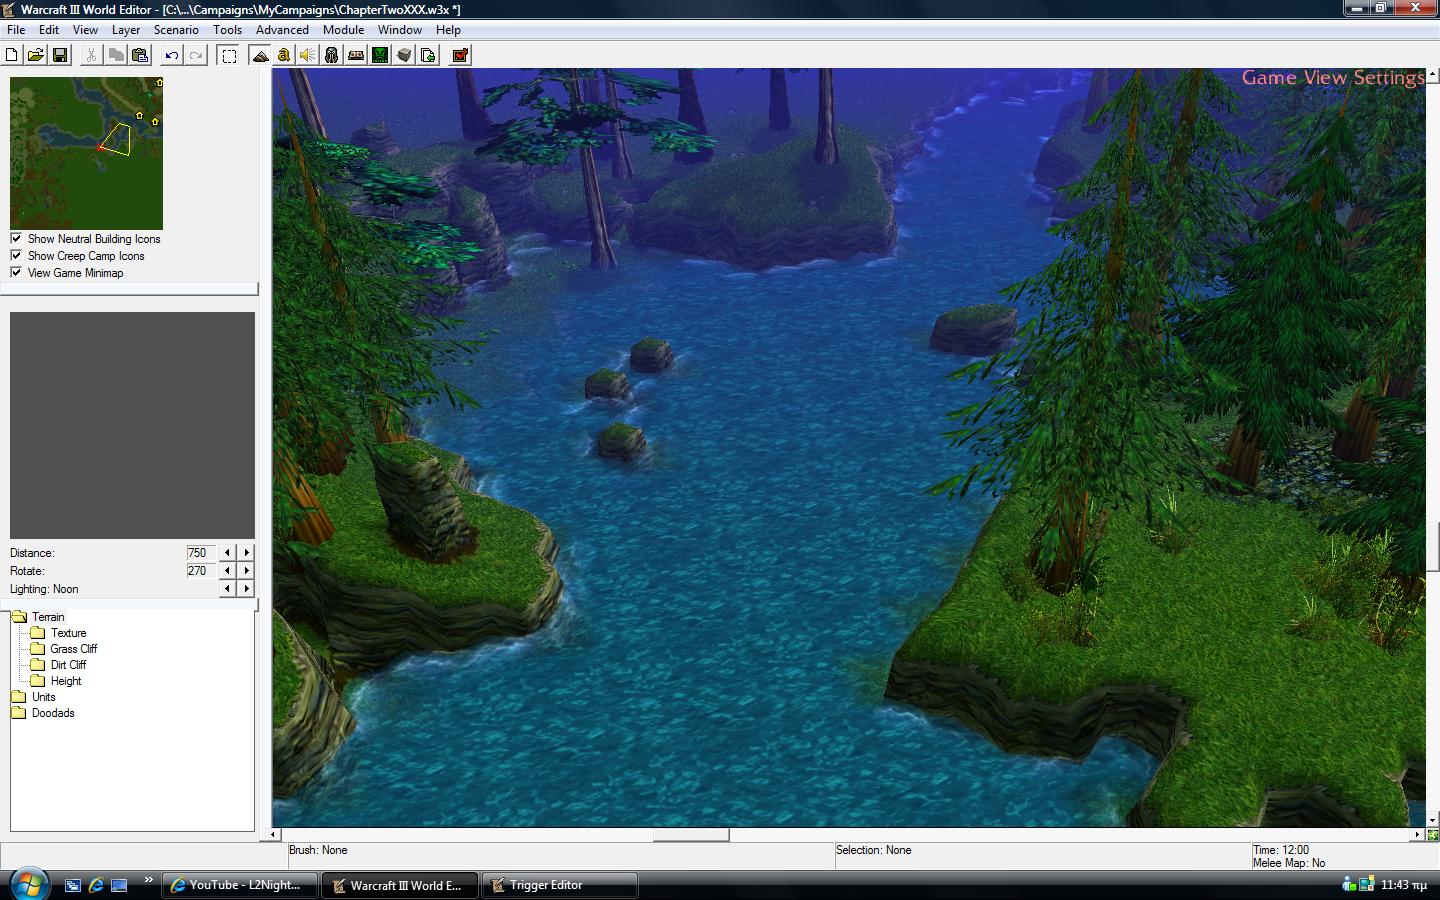
Task: Click Warcraft III World Editor taskbar button
Action: point(400,885)
